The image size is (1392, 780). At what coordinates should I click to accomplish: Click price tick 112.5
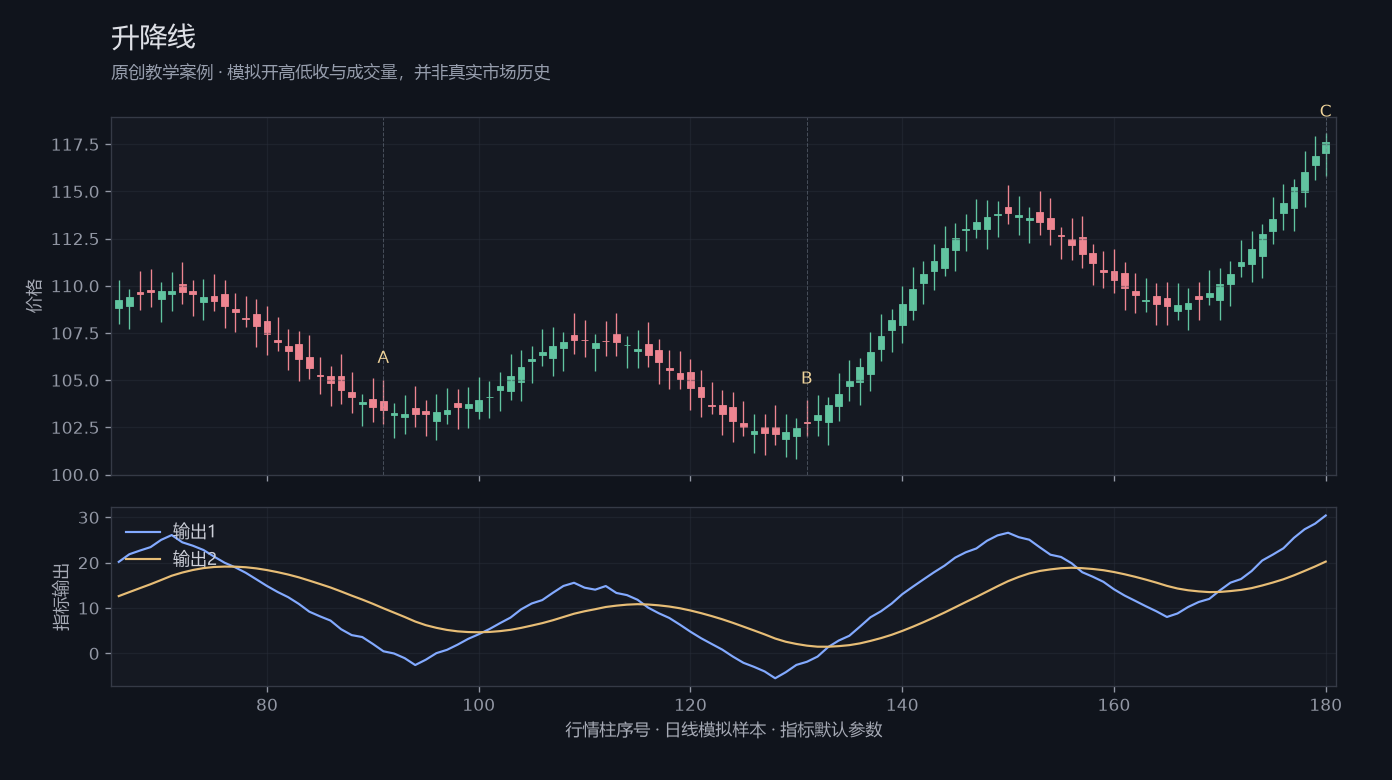point(76,239)
